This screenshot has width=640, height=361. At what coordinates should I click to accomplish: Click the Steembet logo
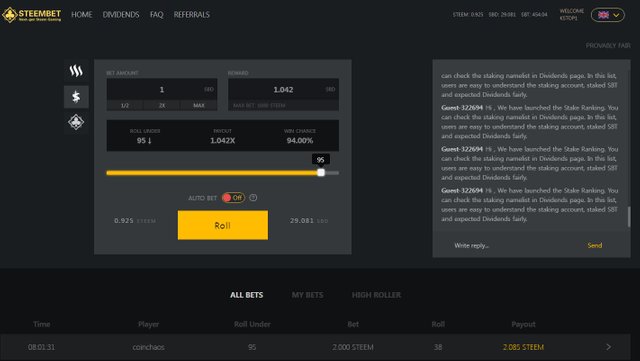coord(31,15)
